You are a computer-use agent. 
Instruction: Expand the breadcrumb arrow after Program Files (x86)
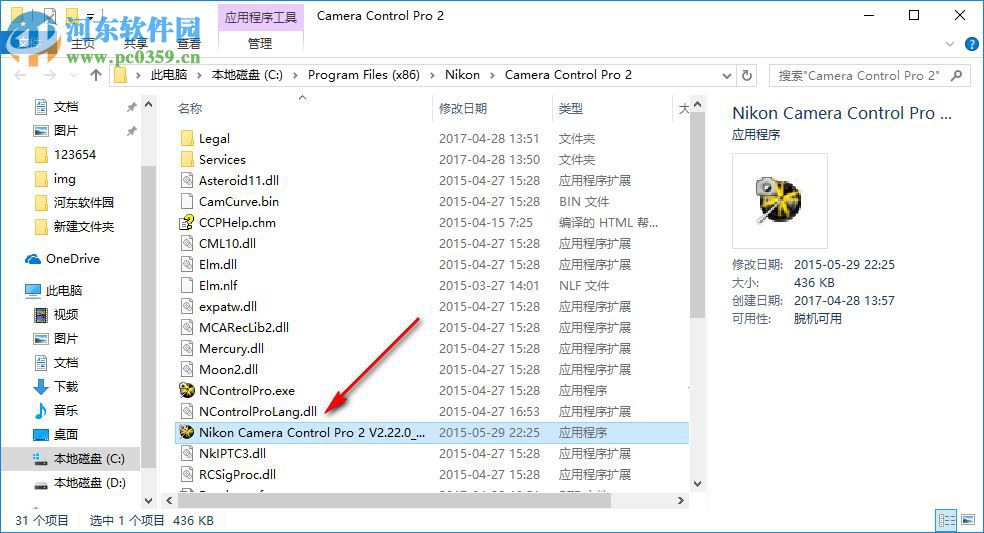(x=432, y=75)
